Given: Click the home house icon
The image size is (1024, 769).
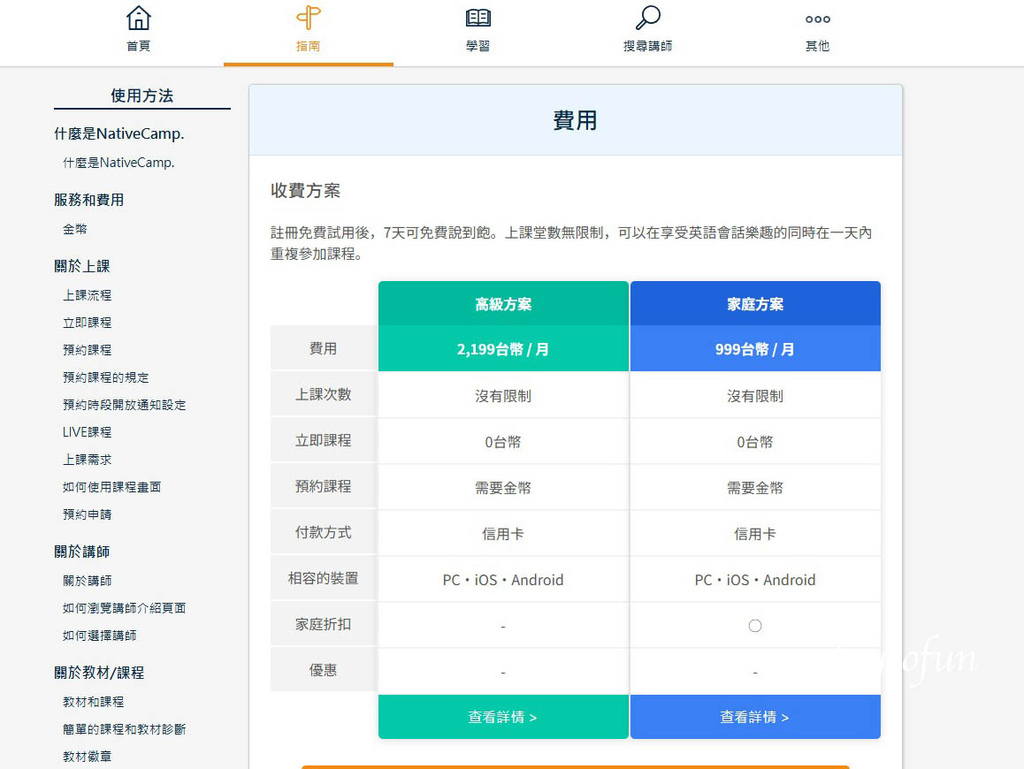Looking at the screenshot, I should coord(138,18).
